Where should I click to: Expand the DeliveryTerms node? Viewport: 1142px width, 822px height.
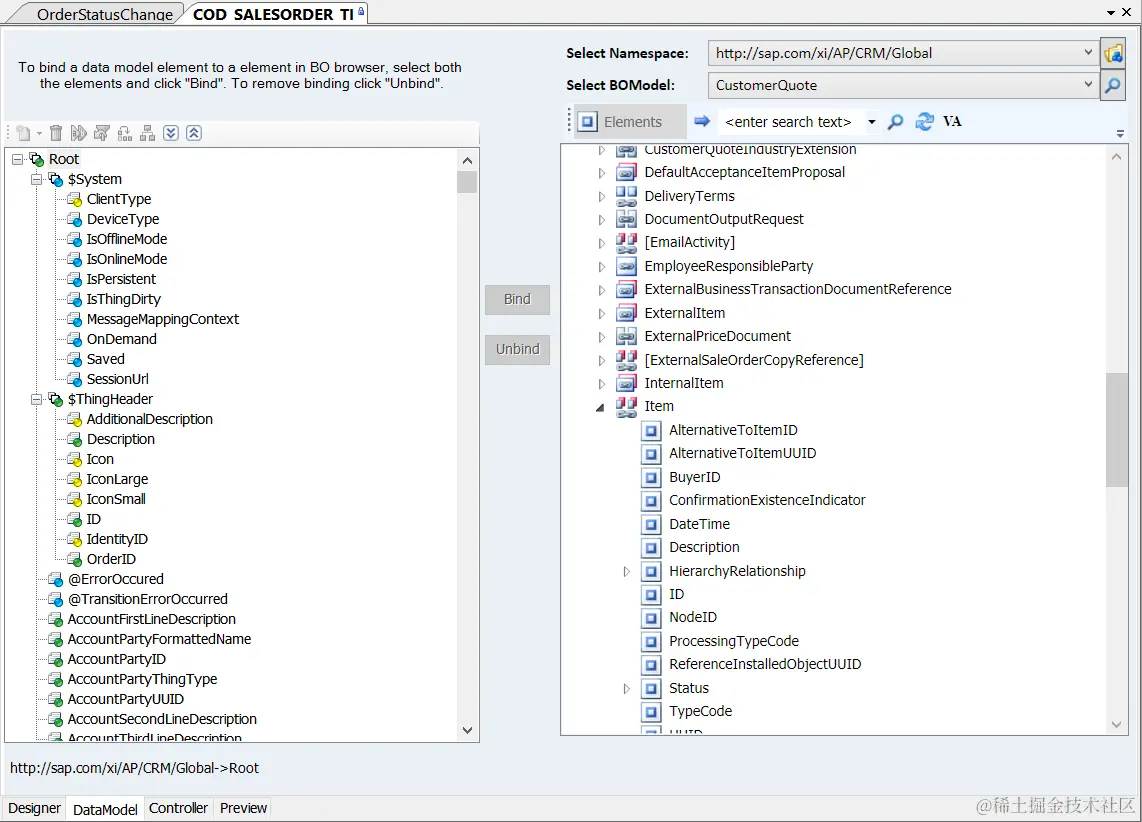602,197
